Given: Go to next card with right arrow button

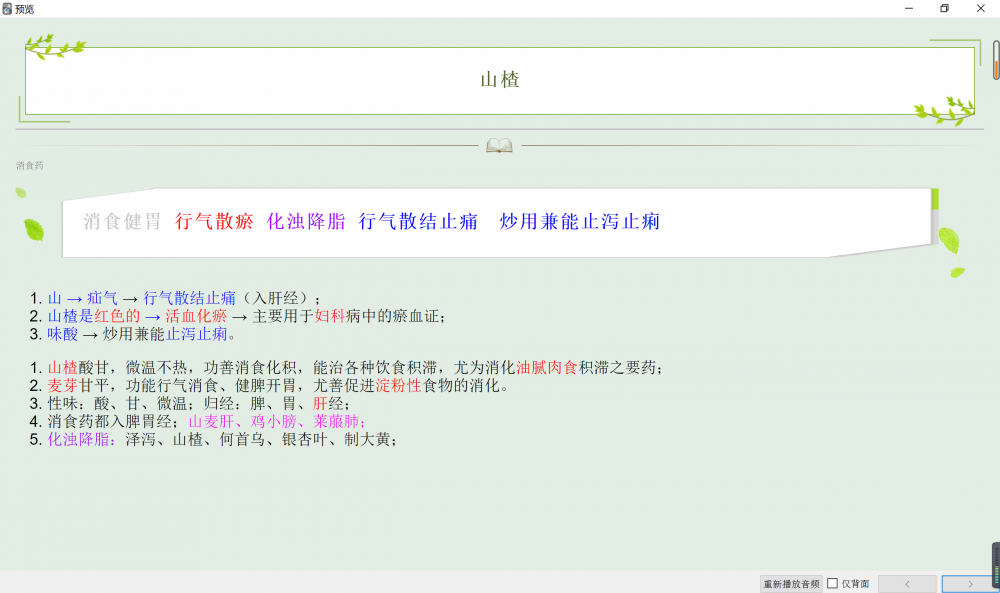Looking at the screenshot, I should point(970,583).
